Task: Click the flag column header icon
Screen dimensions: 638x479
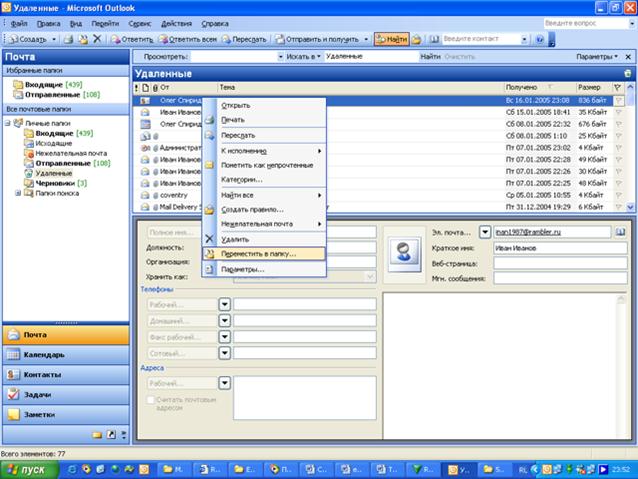Action: [x=618, y=87]
